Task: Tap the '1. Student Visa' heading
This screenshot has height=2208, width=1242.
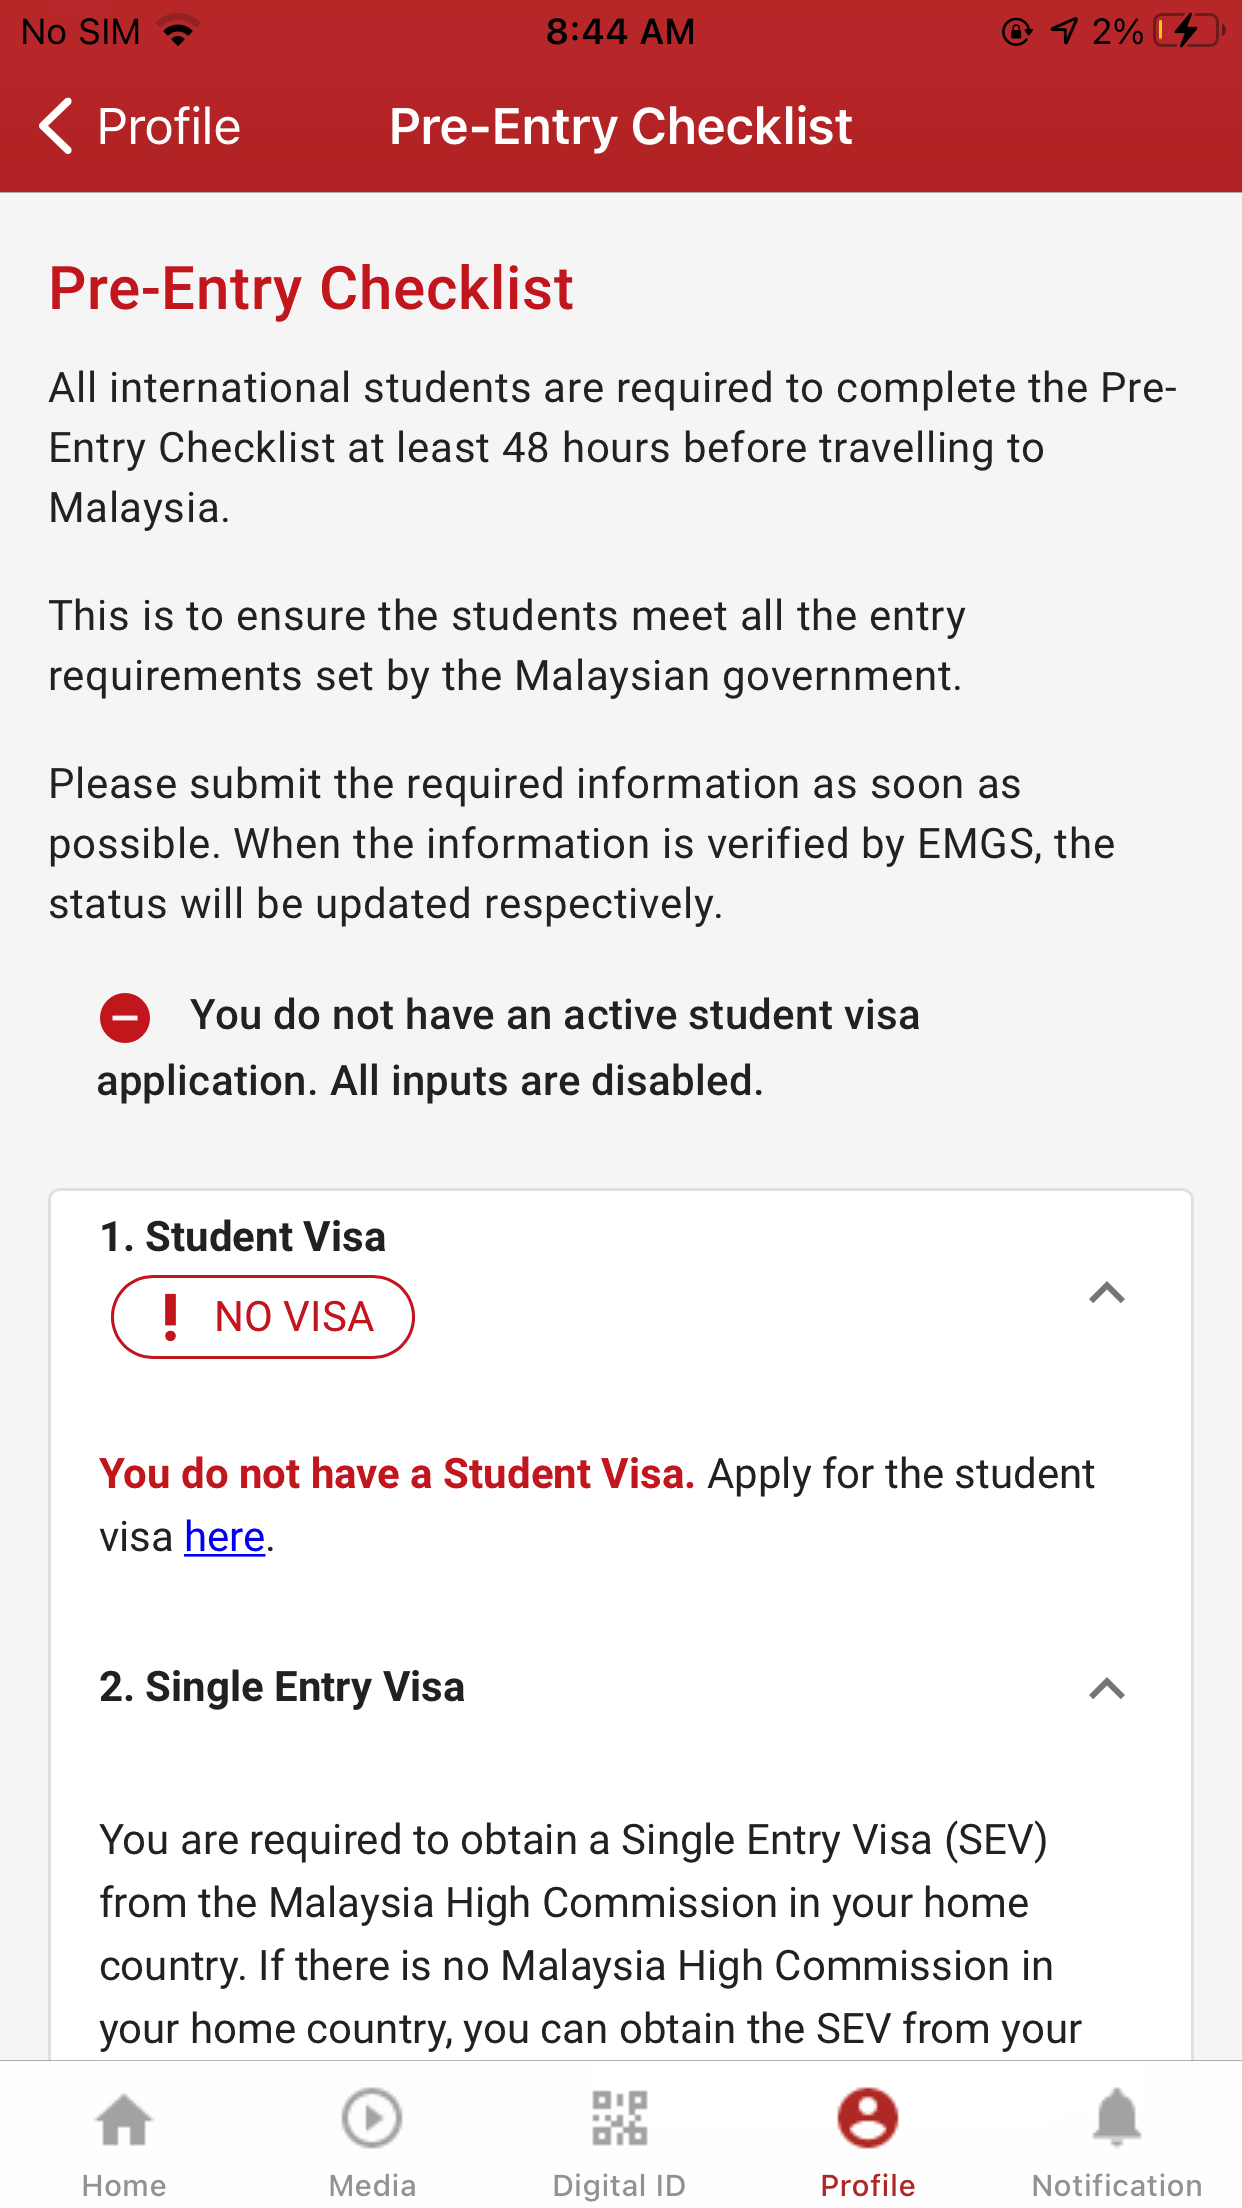Action: (x=243, y=1237)
